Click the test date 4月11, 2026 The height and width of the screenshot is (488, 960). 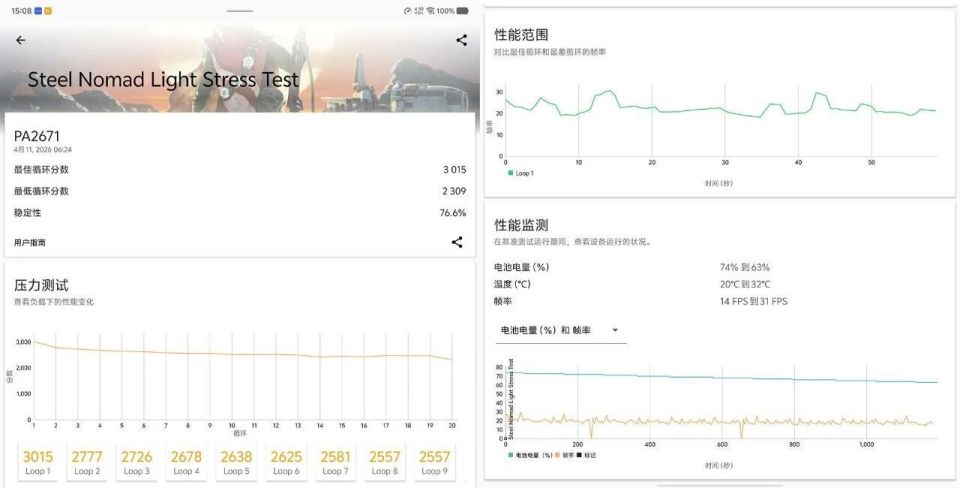coord(43,149)
